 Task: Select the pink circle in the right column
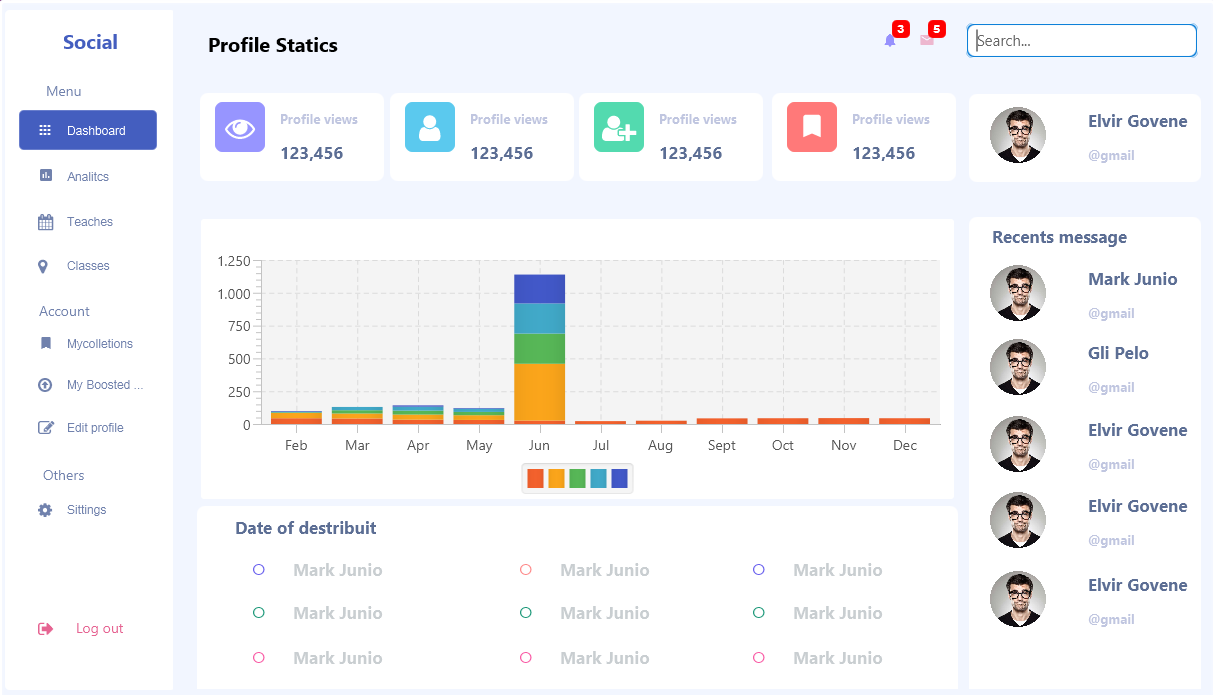point(758,658)
